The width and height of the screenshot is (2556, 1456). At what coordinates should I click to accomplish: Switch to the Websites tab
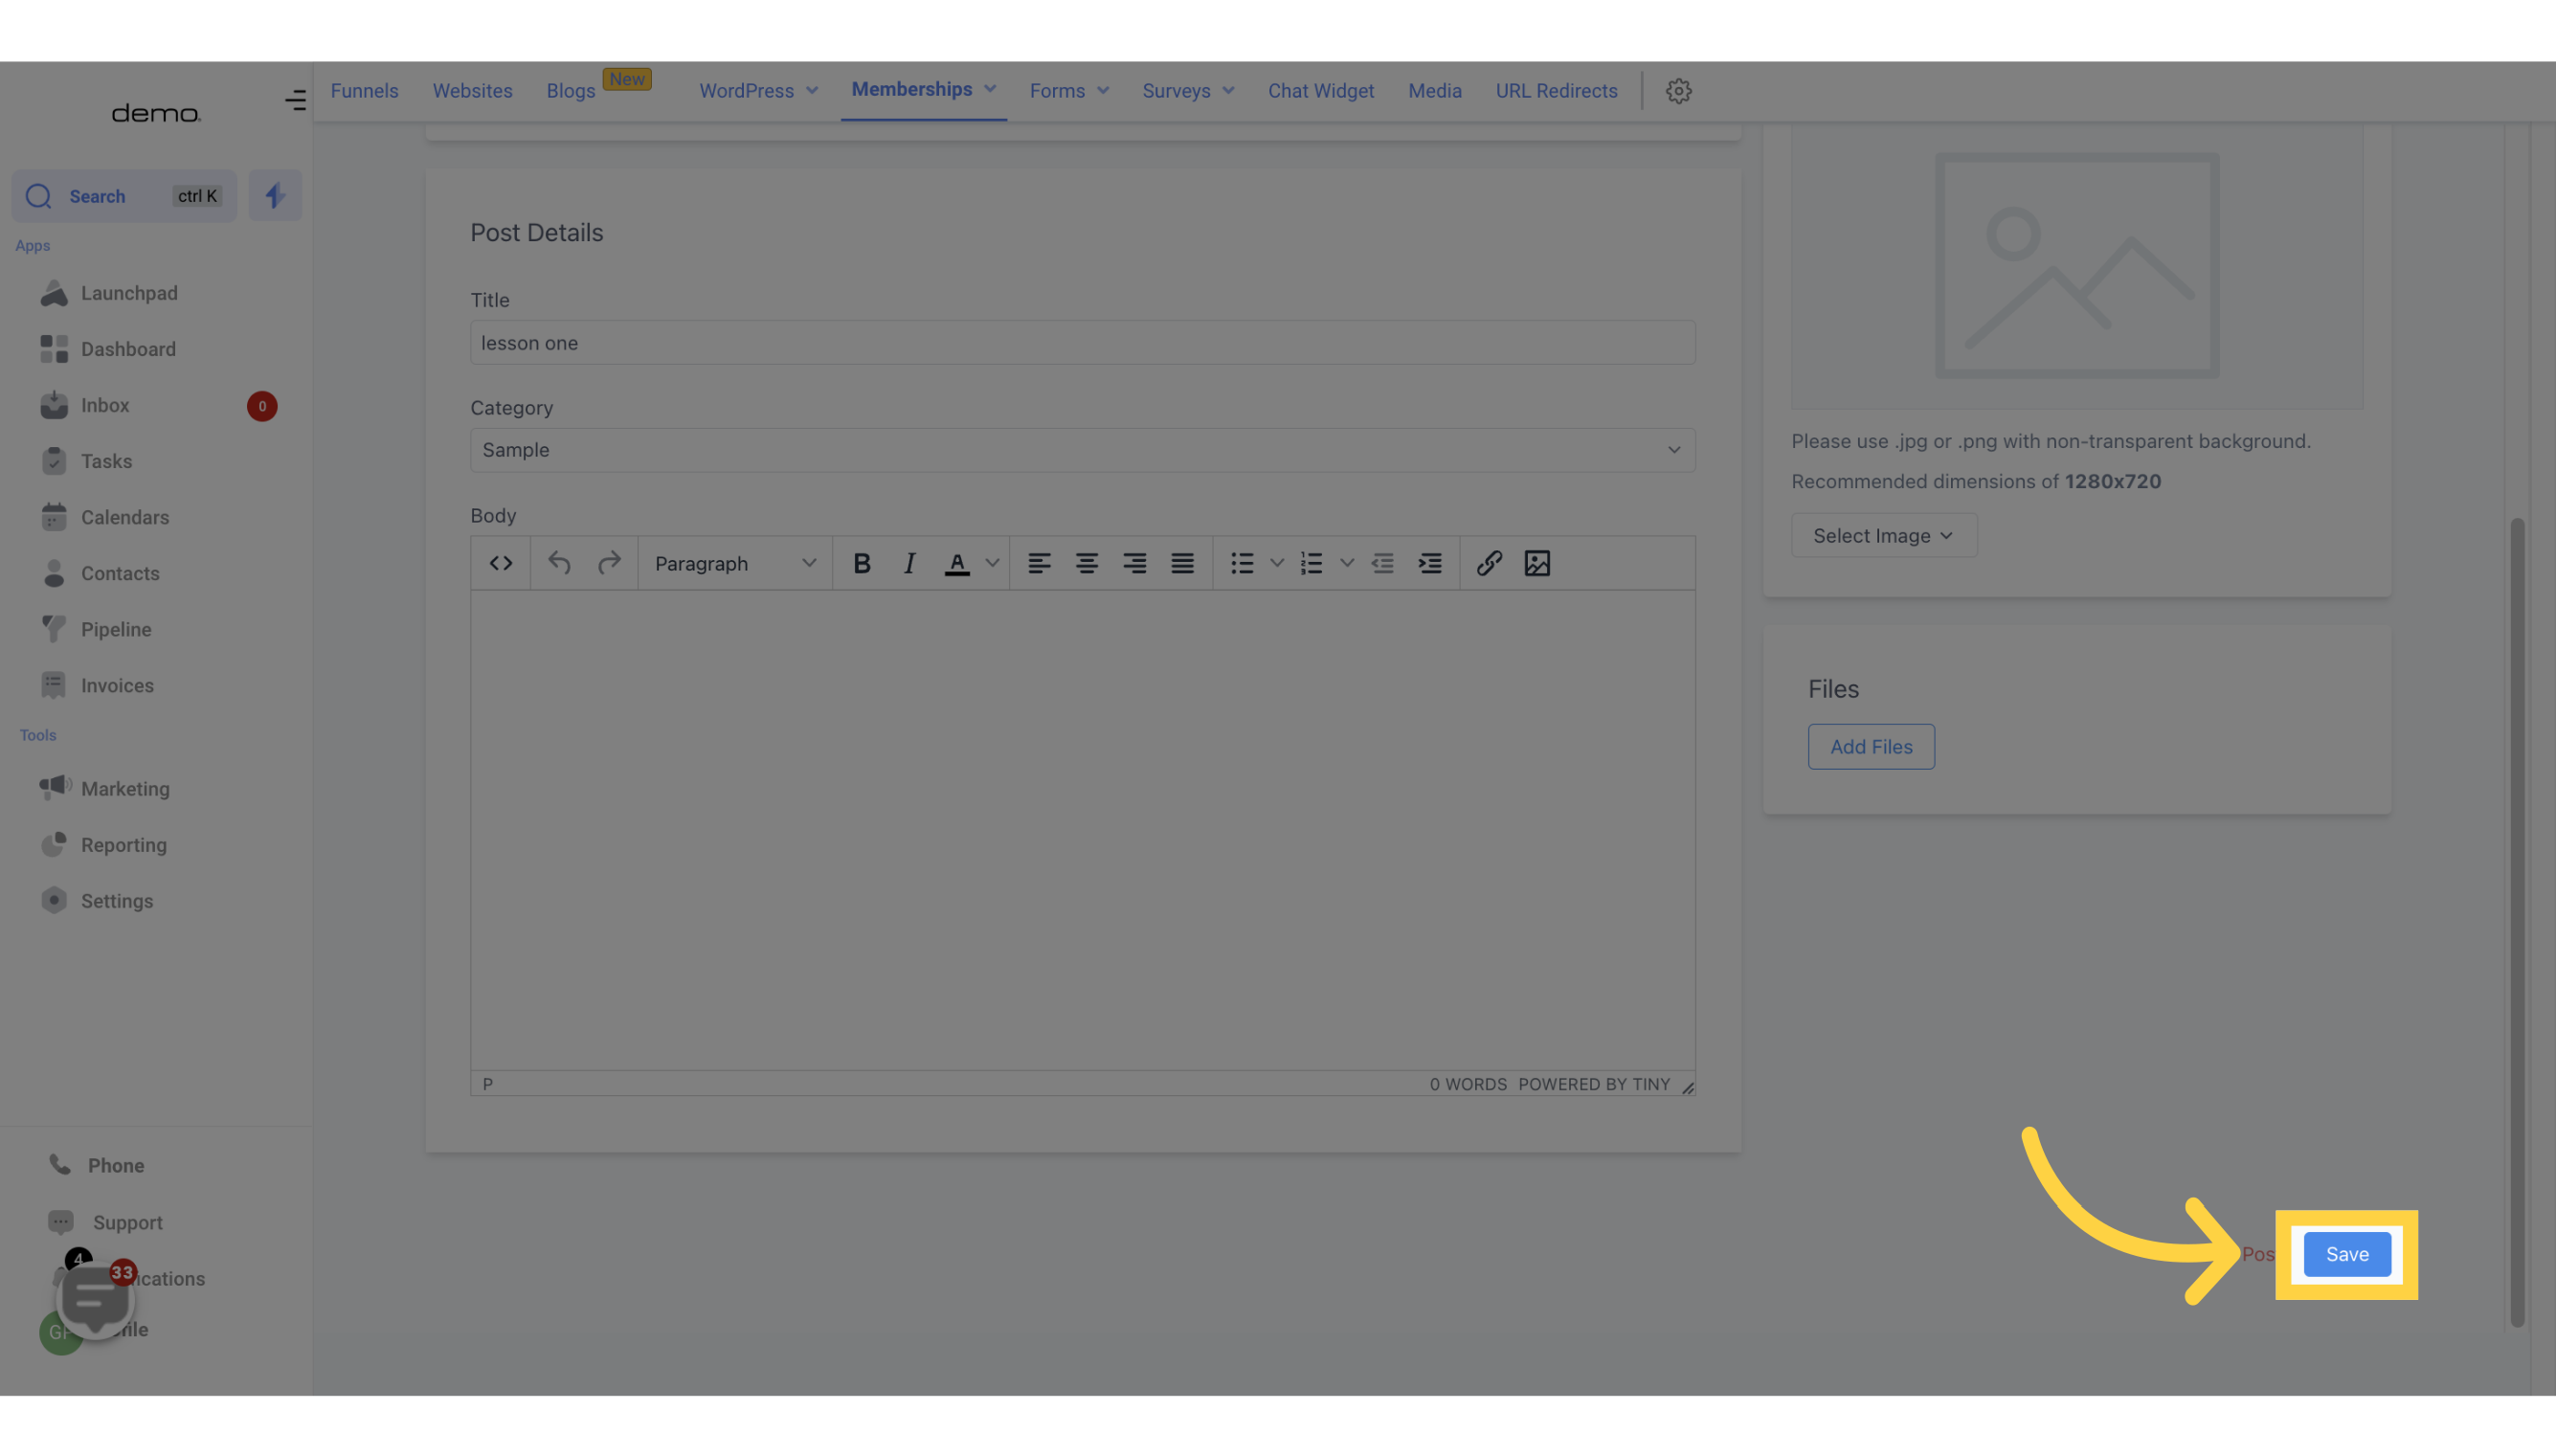(x=472, y=91)
